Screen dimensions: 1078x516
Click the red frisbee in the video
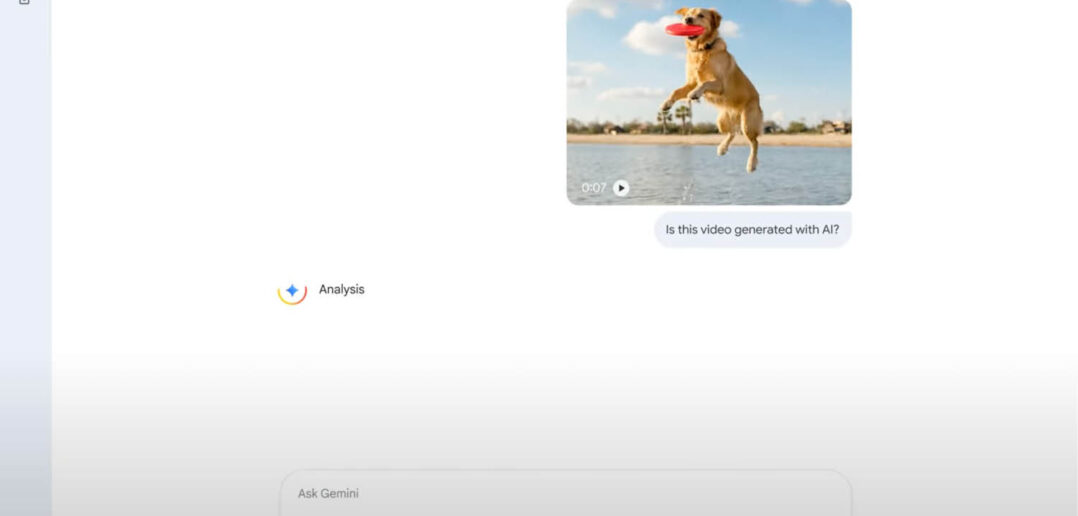pyautogui.click(x=684, y=29)
